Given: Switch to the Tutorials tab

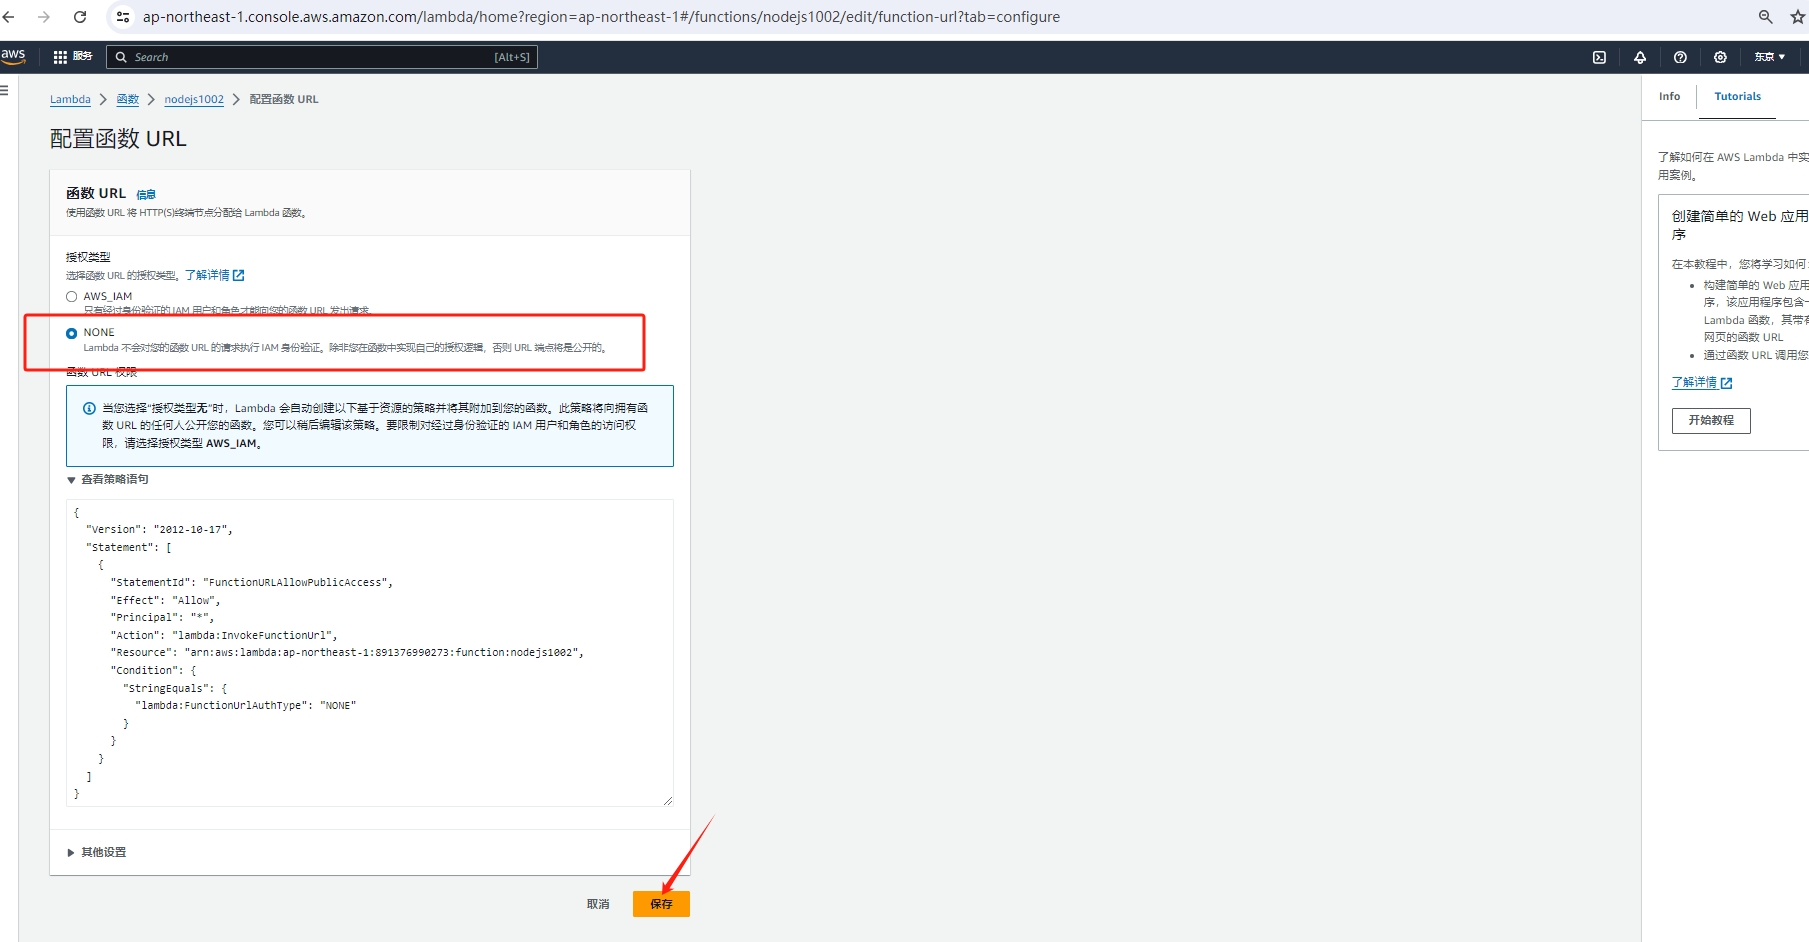Looking at the screenshot, I should 1737,96.
